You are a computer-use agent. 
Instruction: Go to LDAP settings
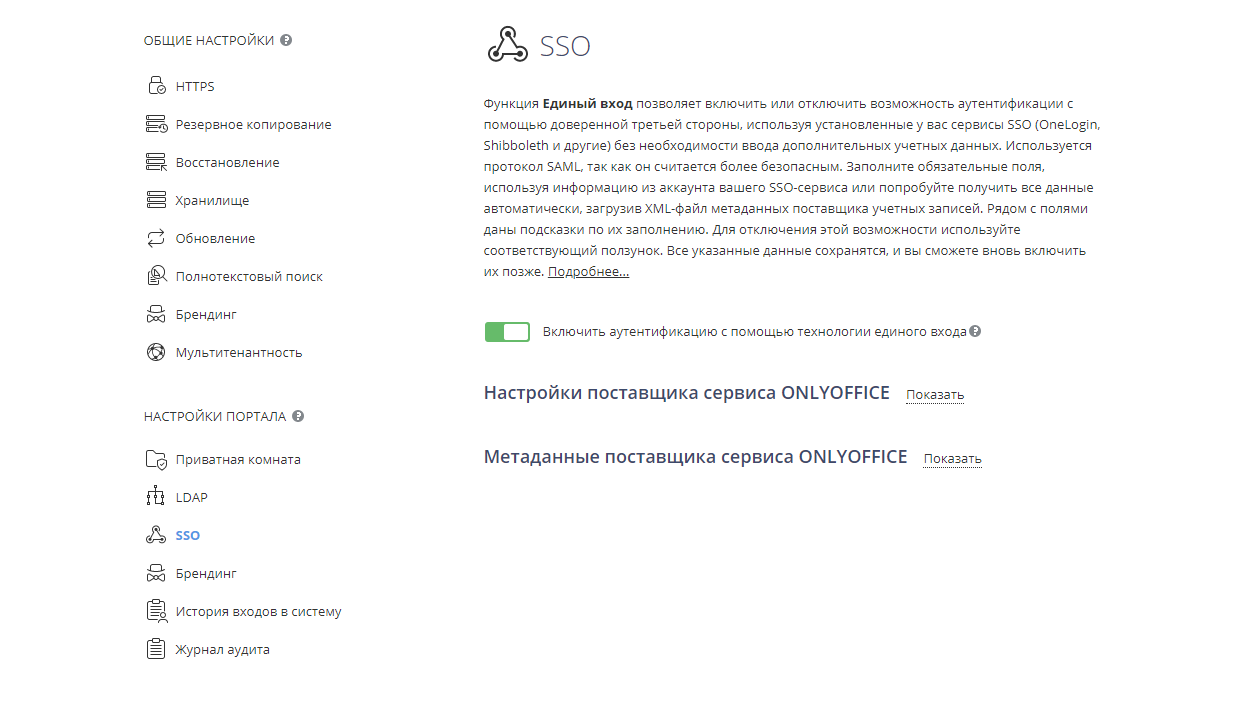click(192, 497)
